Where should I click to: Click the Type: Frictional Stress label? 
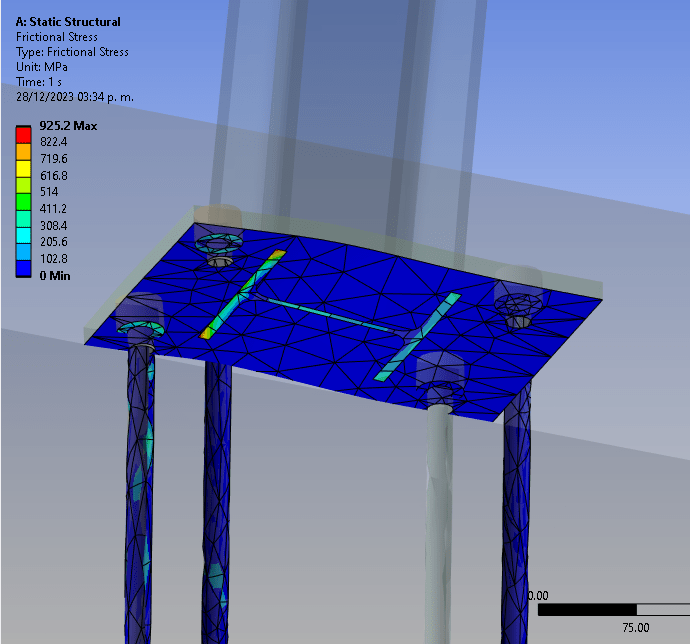(x=72, y=52)
